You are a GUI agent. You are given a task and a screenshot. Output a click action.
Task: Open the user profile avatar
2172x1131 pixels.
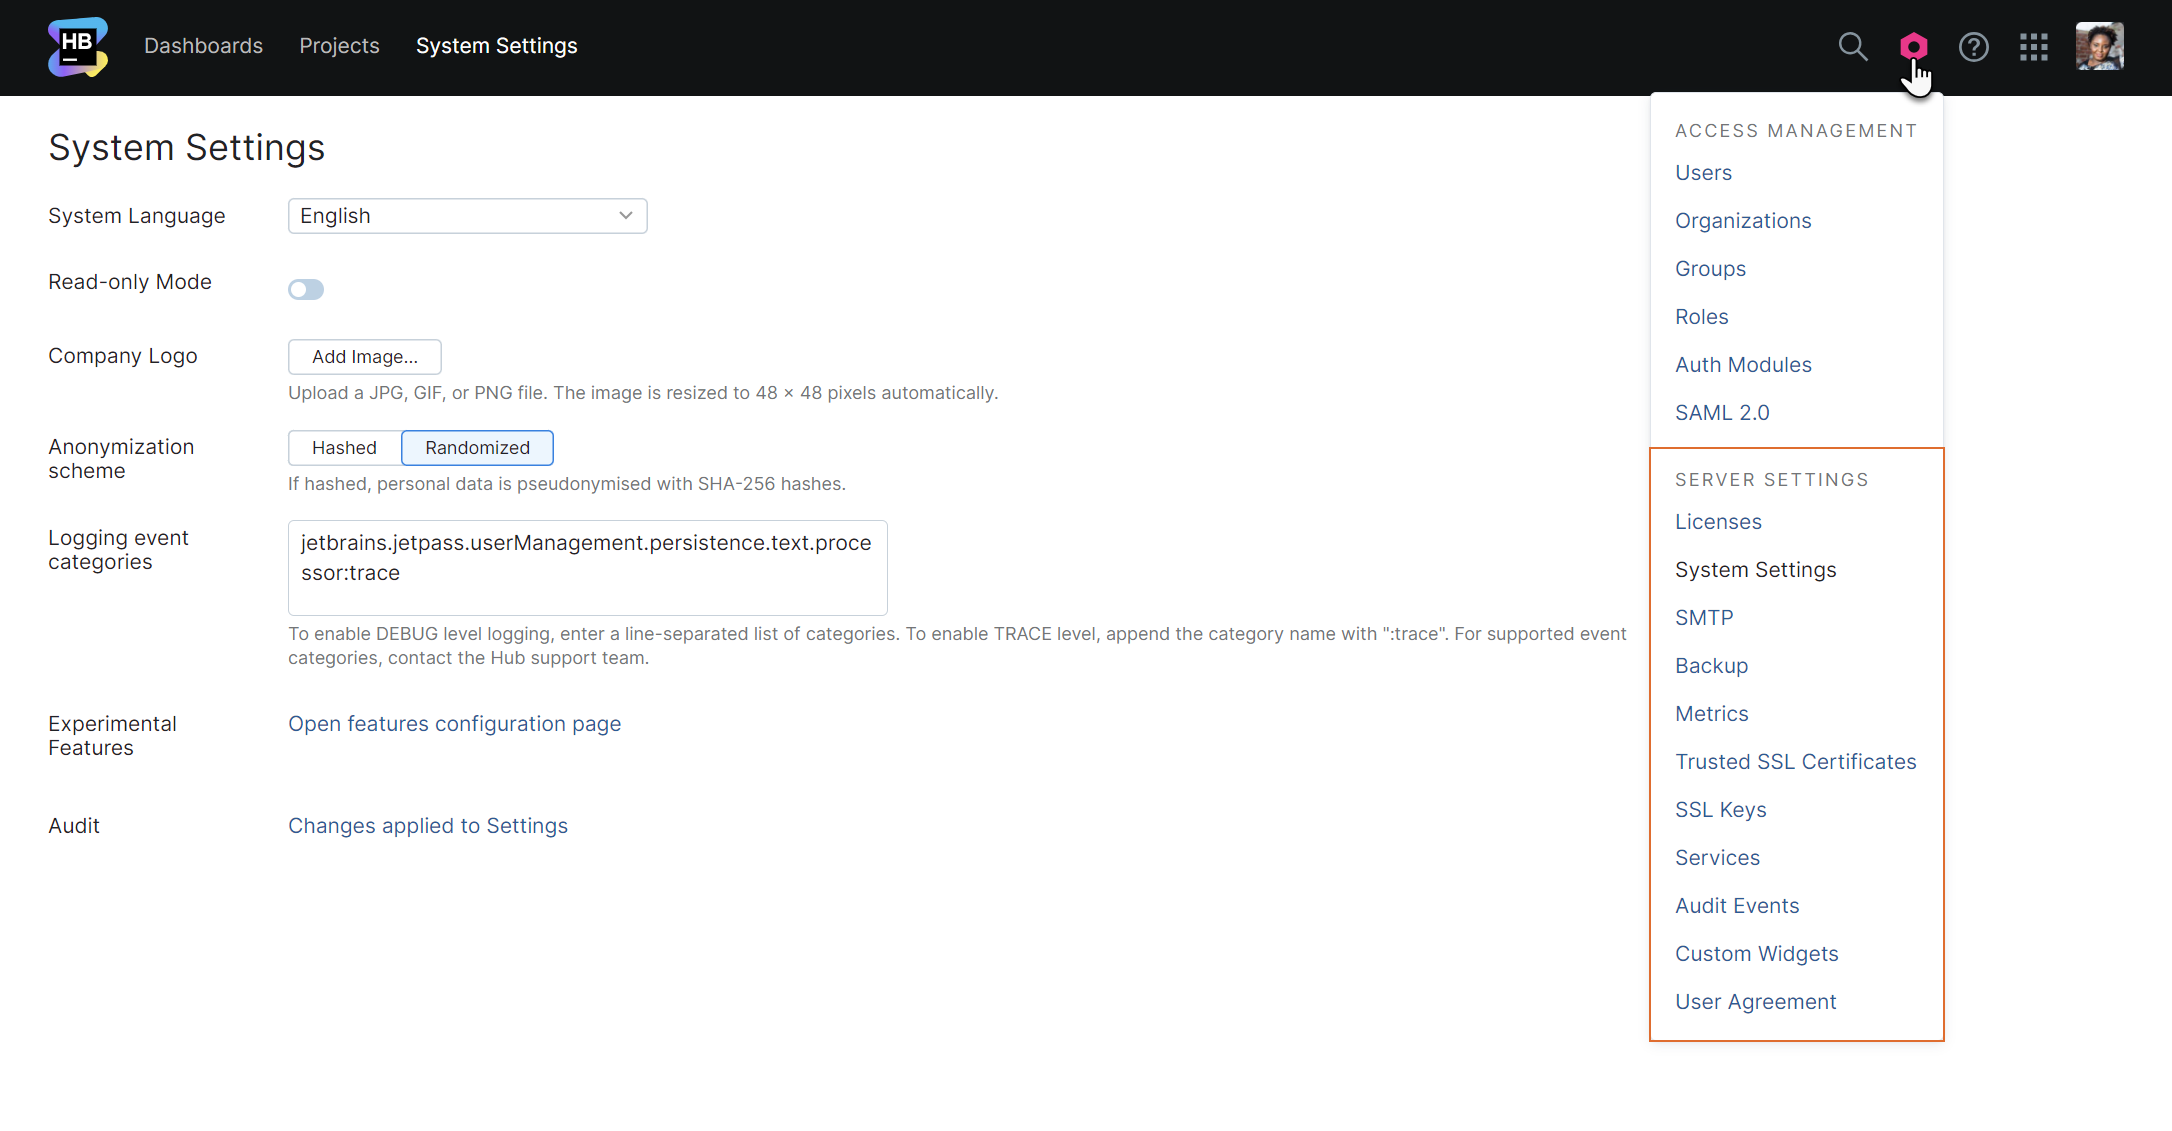2098,46
